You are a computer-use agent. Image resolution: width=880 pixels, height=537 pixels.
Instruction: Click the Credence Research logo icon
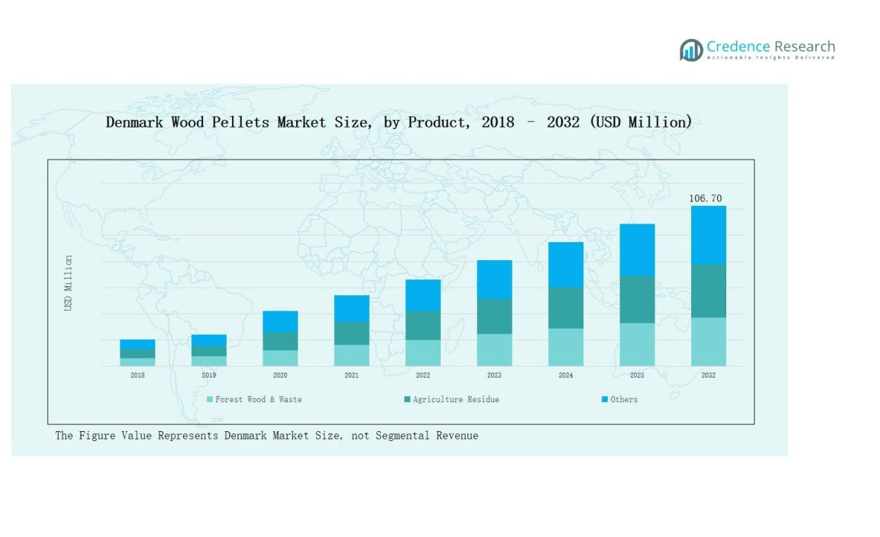tap(690, 49)
